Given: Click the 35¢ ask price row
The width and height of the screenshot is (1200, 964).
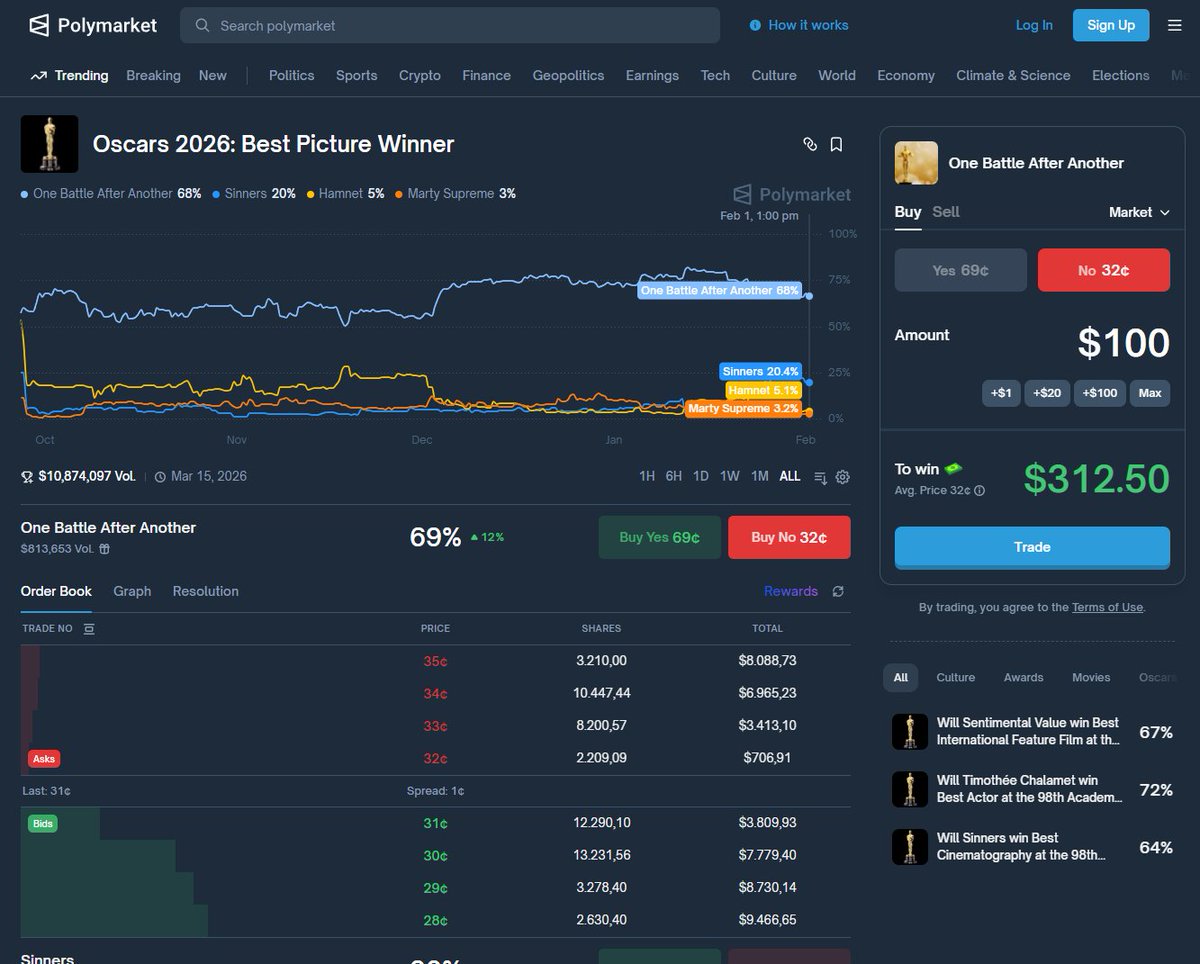Looking at the screenshot, I should (x=435, y=661).
